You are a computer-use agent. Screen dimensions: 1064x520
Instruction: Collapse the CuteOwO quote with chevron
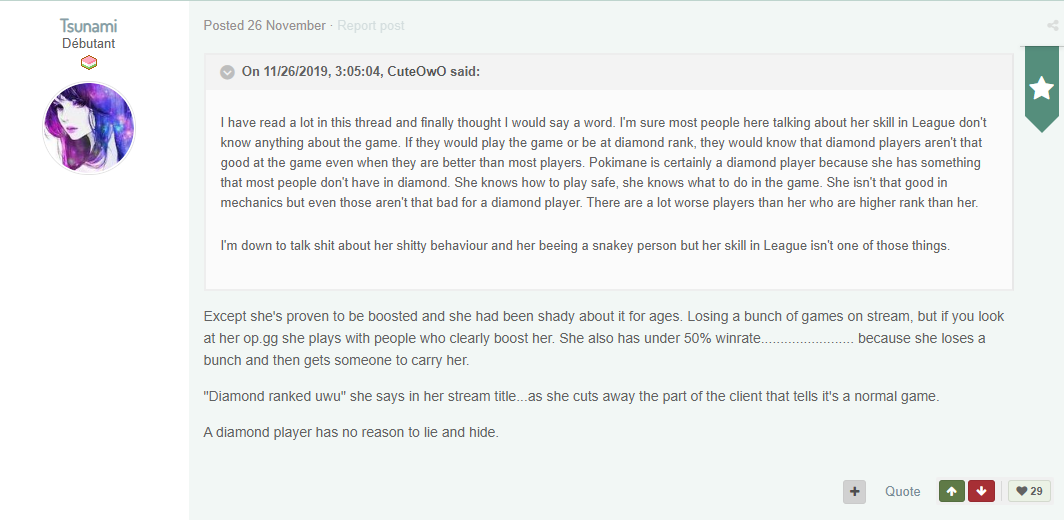click(x=227, y=72)
